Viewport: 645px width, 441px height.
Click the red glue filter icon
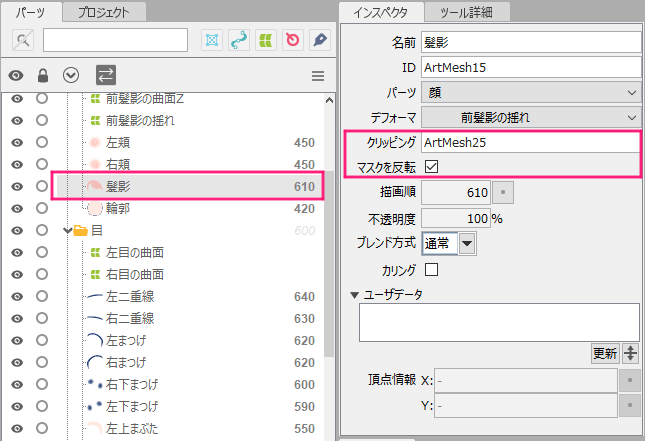(293, 40)
